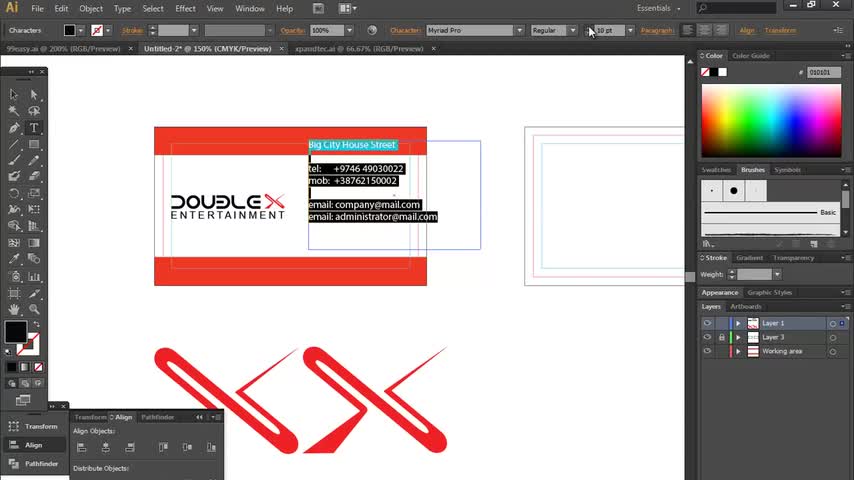
Task: Set paragraph alignment to right in control bar
Action: pyautogui.click(x=721, y=31)
